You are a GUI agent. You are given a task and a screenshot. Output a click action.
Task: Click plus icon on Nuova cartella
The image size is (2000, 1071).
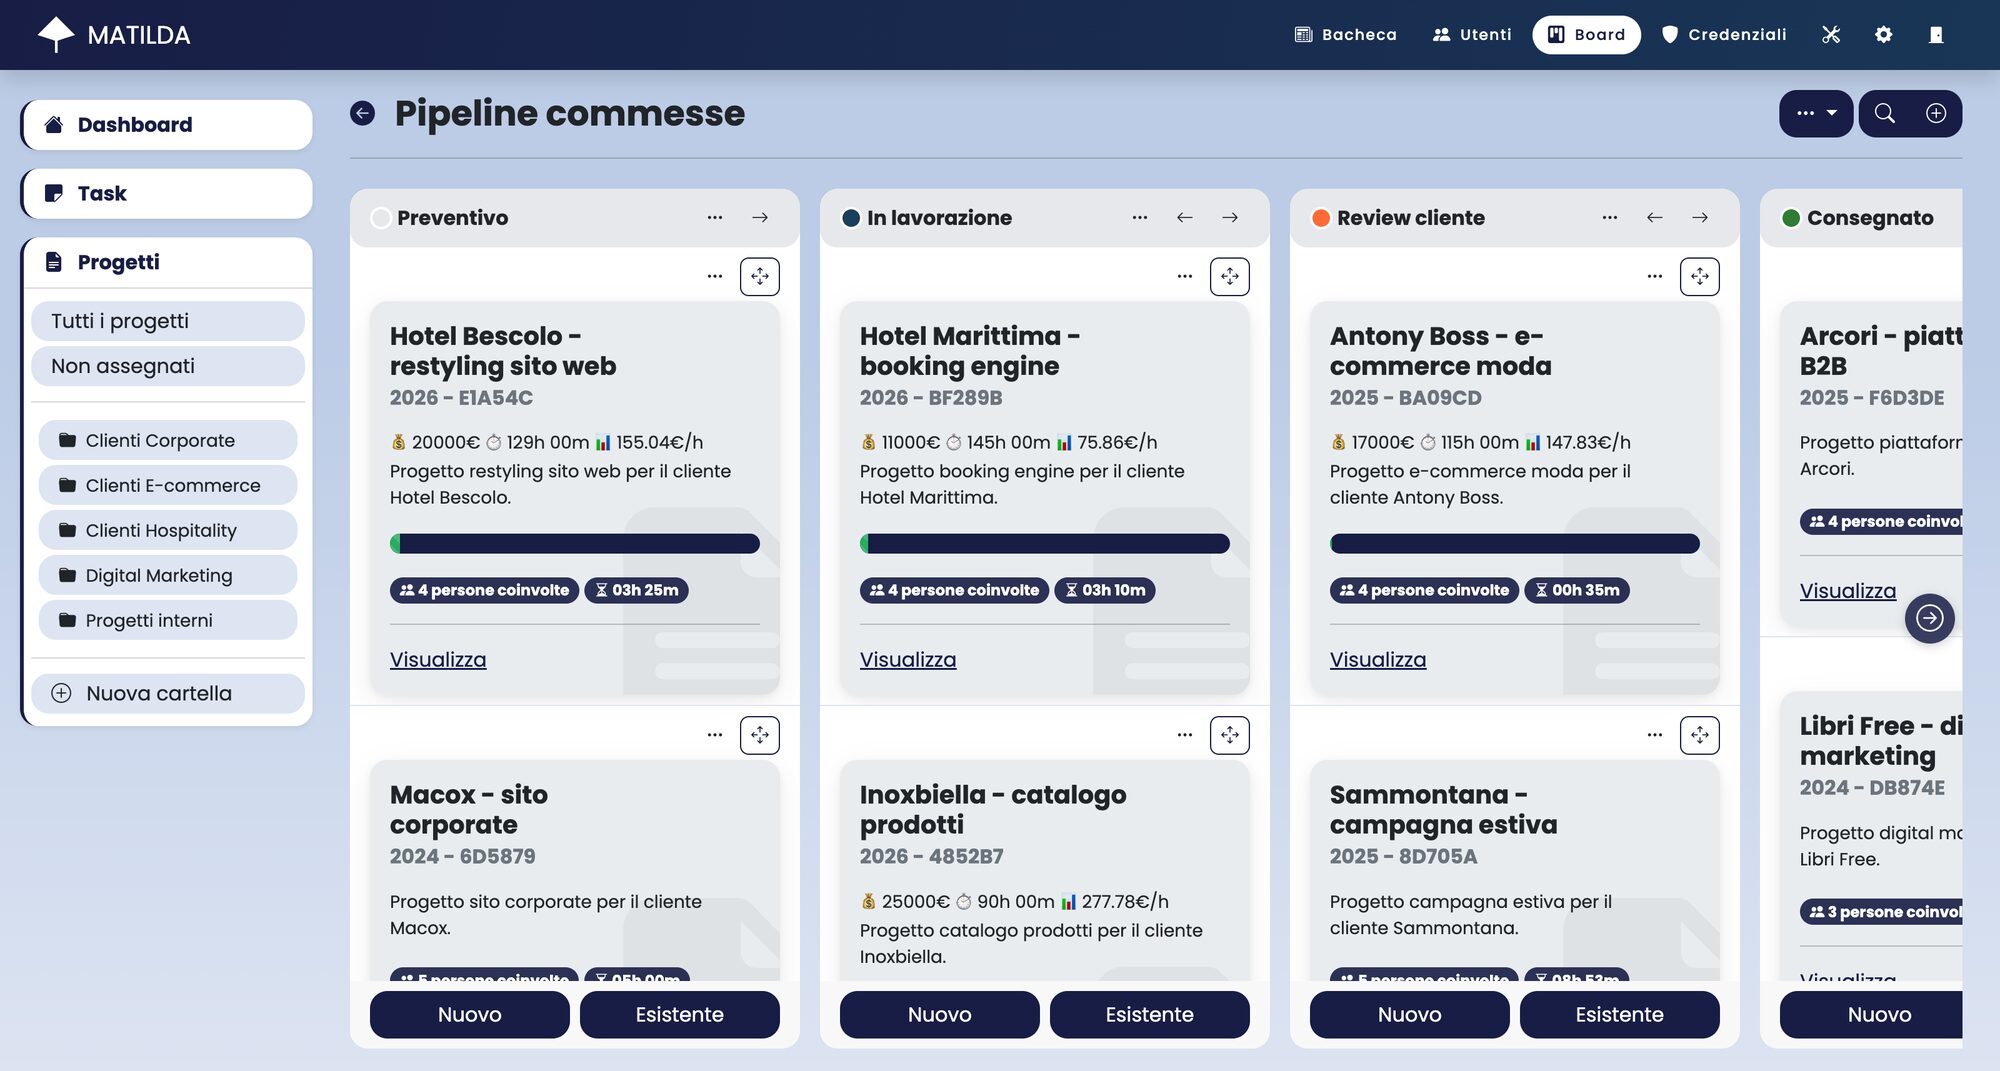click(61, 693)
